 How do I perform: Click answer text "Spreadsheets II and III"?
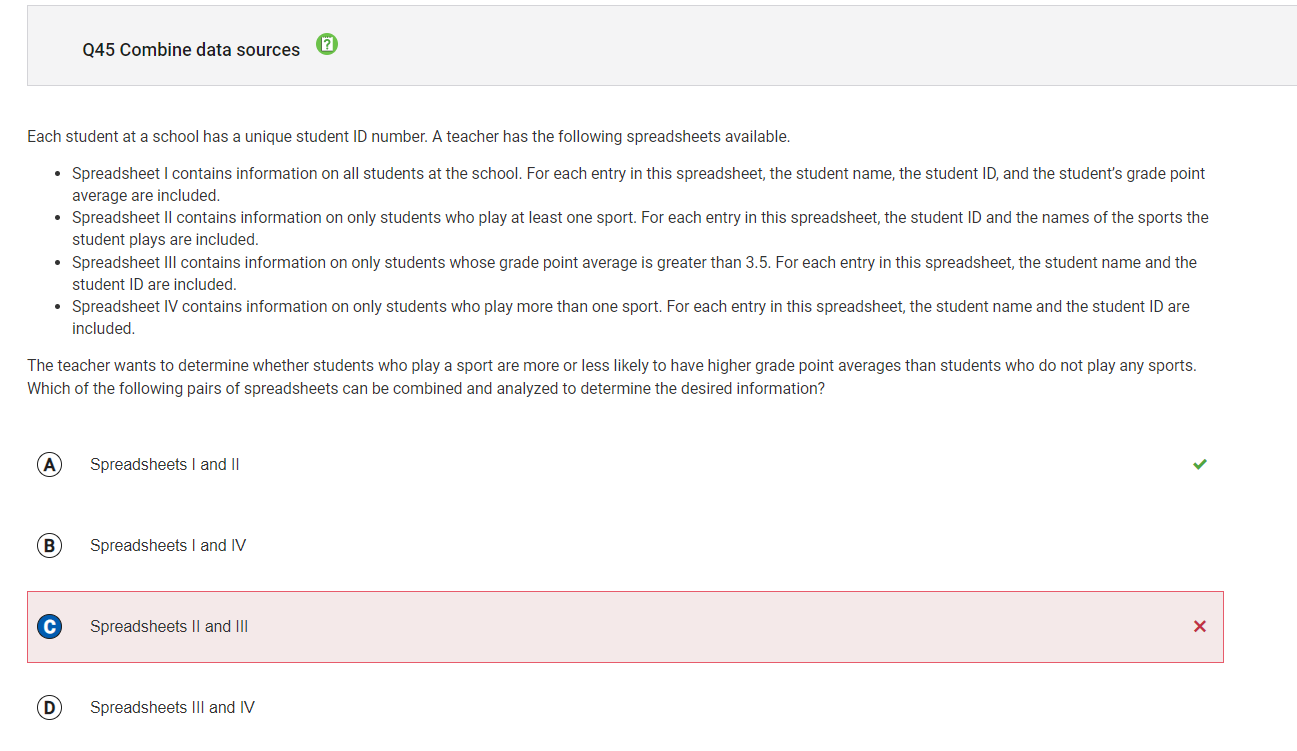click(169, 626)
